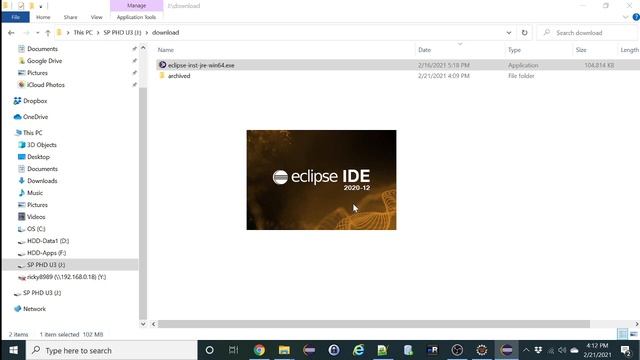Click the Manage contextual tab
Screen dimensions: 640x360
(x=136, y=6)
